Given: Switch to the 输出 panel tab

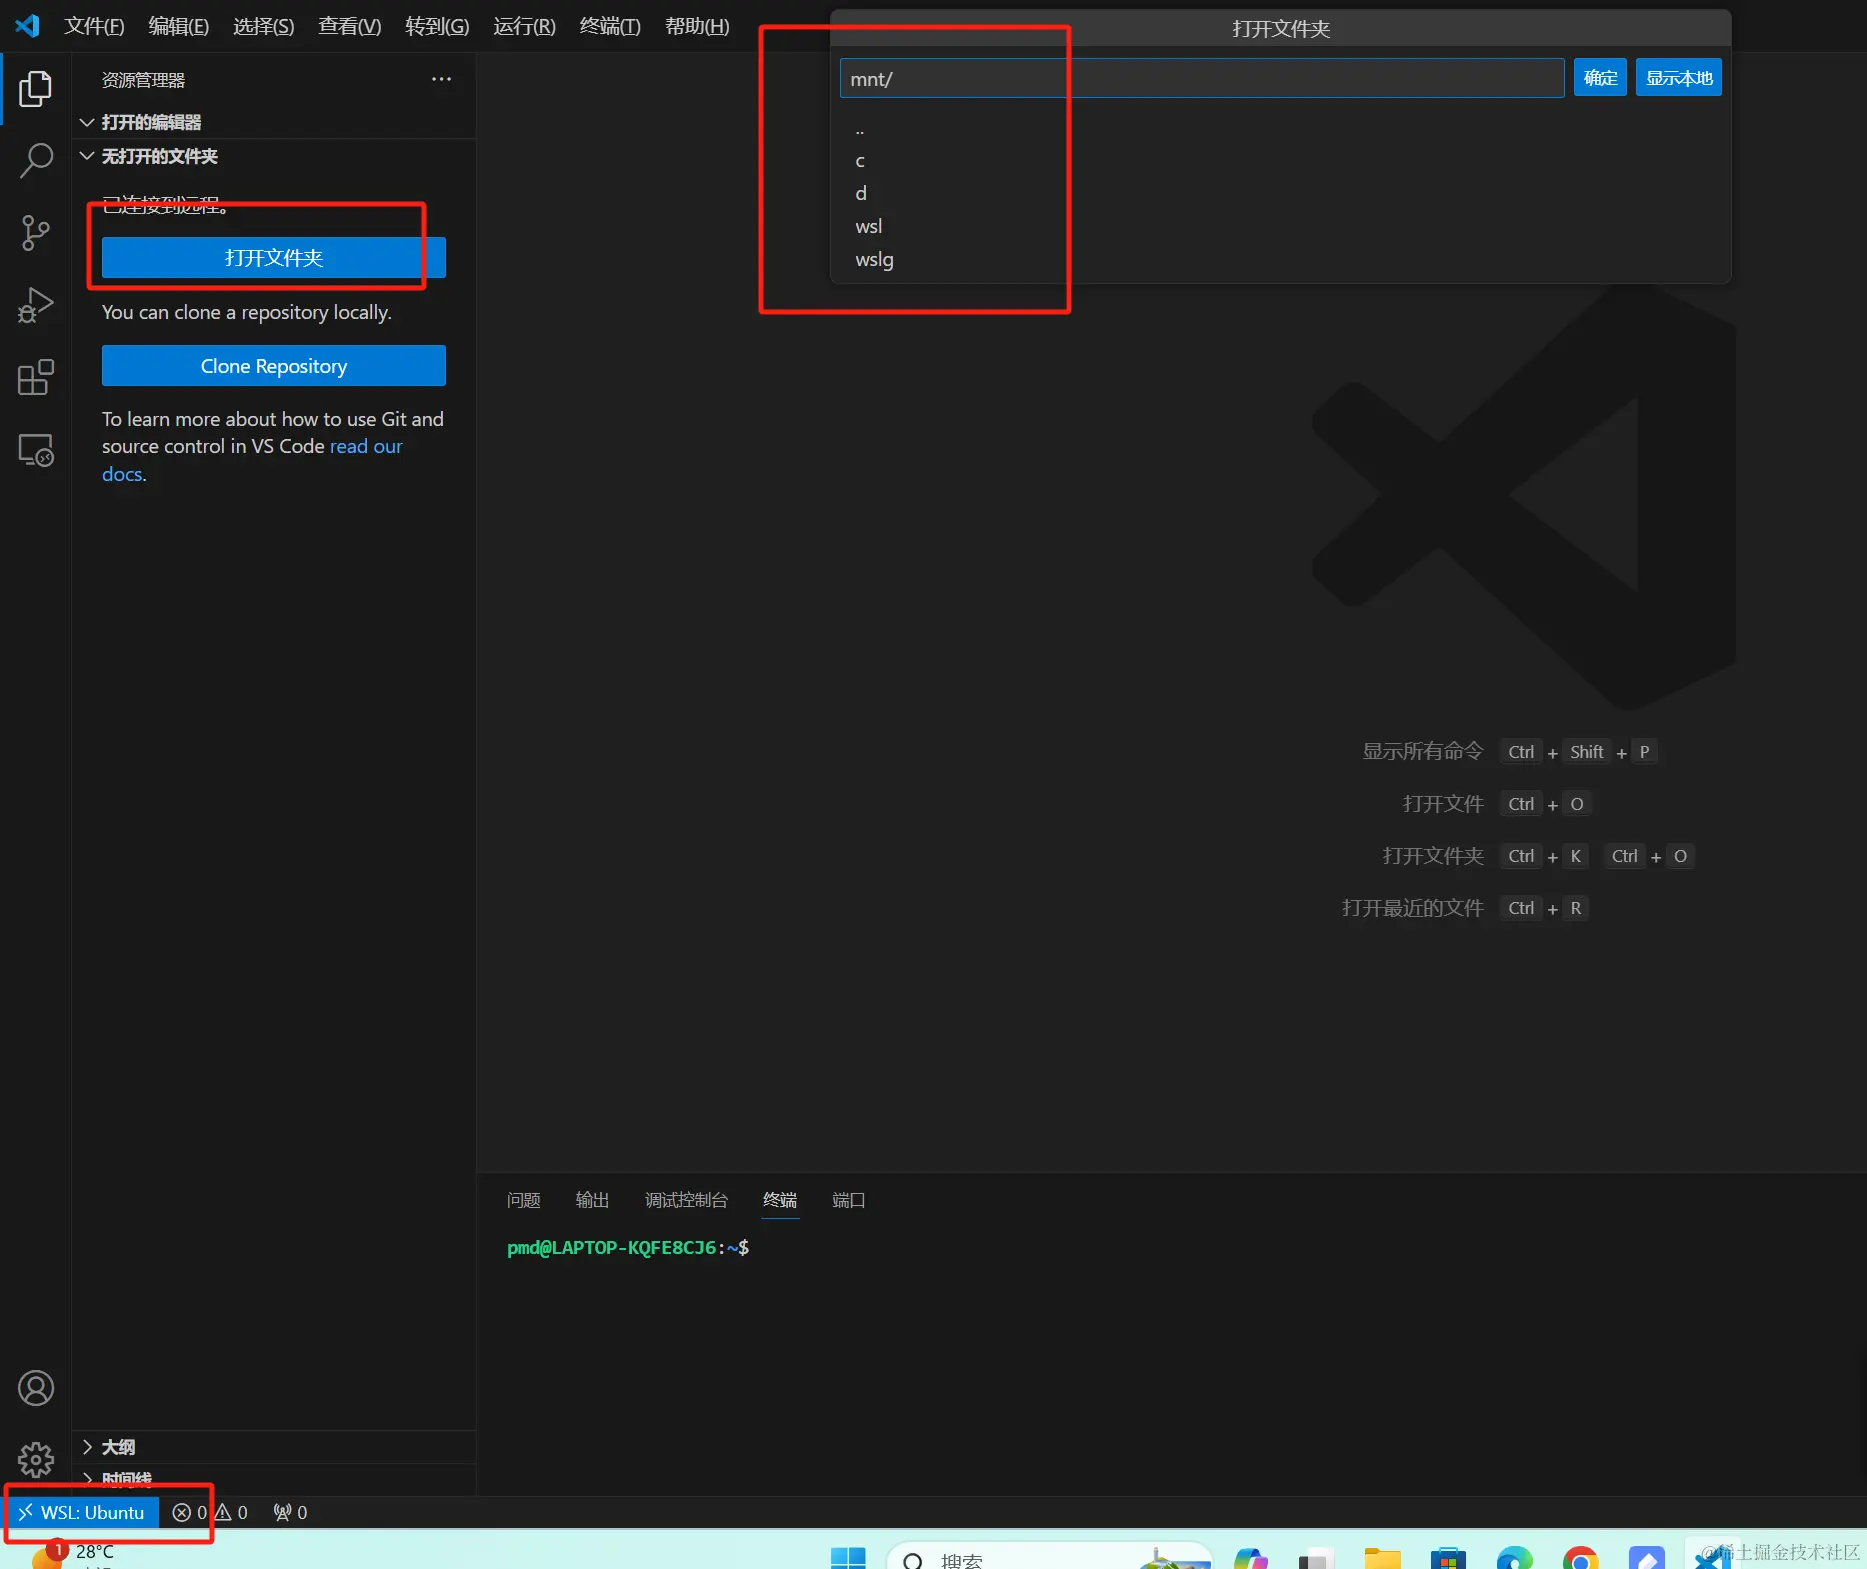Looking at the screenshot, I should tap(592, 1200).
